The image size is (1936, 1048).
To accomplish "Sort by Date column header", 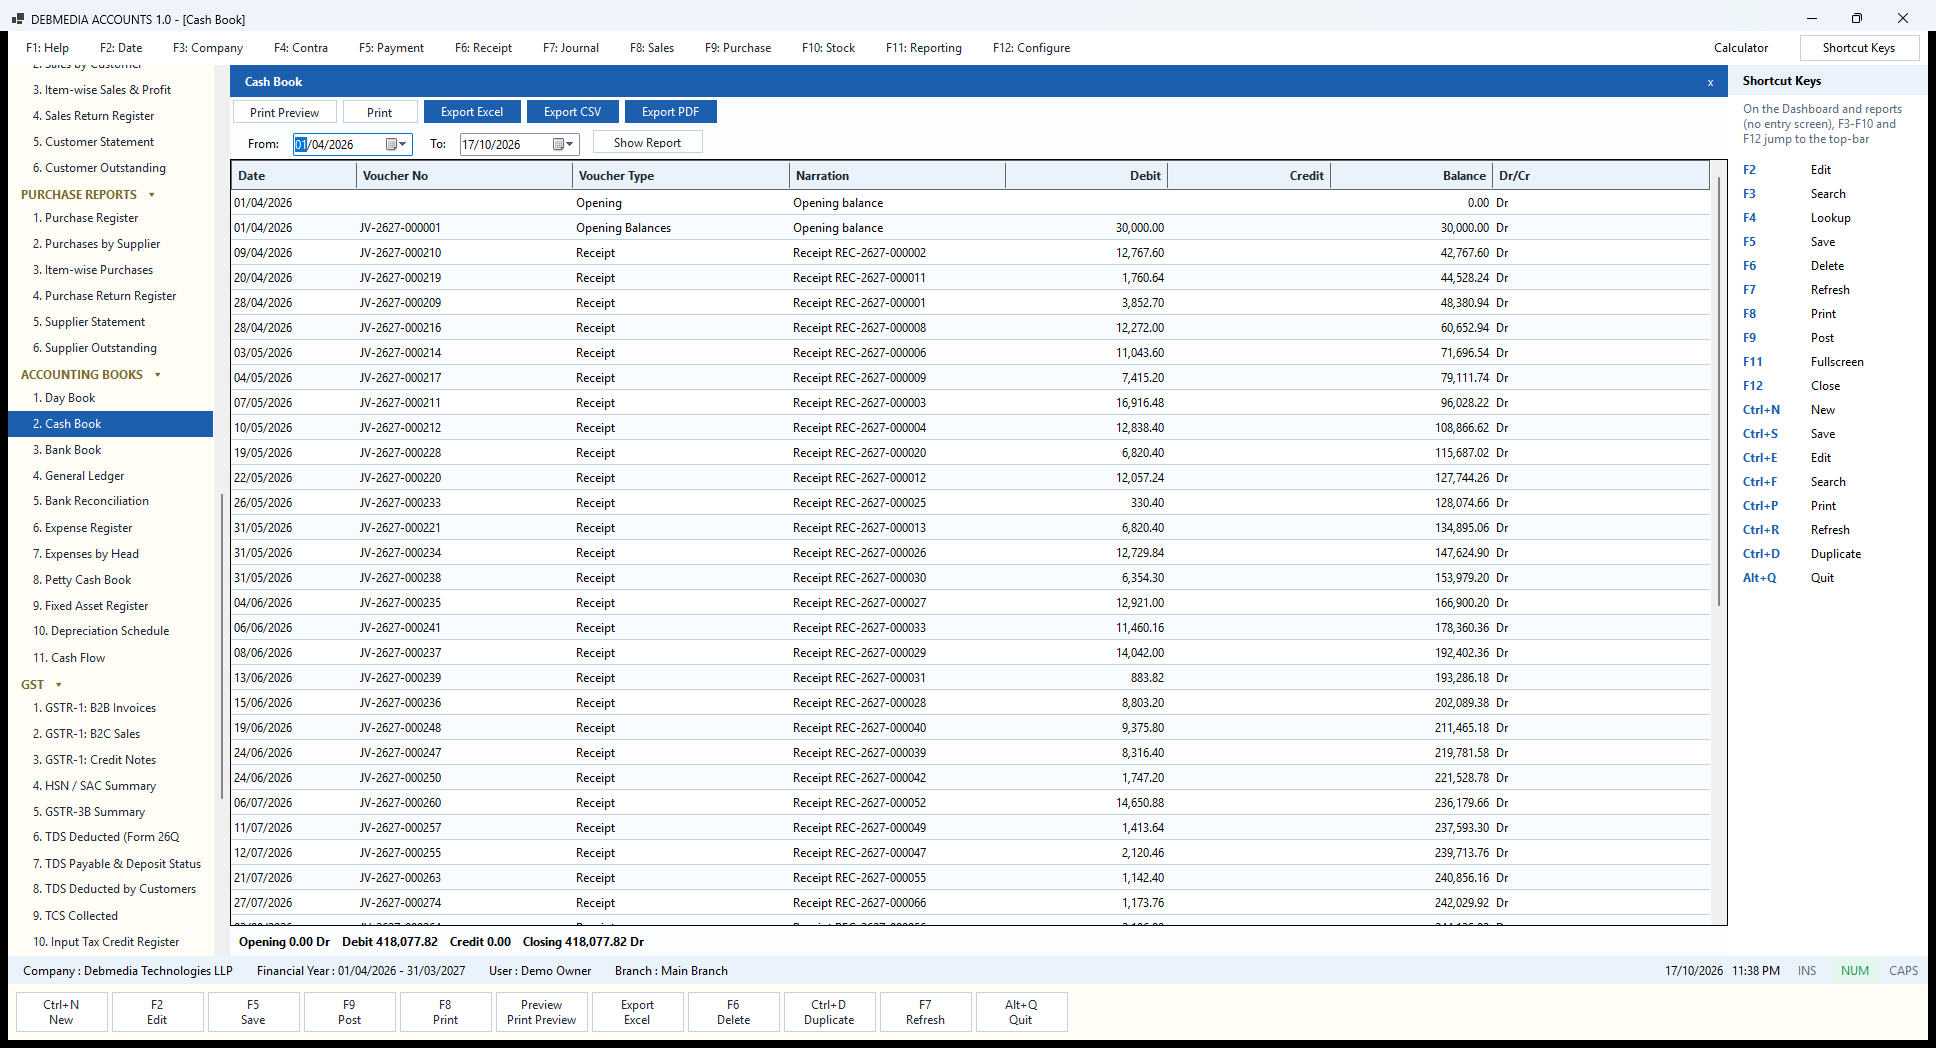I will (294, 176).
